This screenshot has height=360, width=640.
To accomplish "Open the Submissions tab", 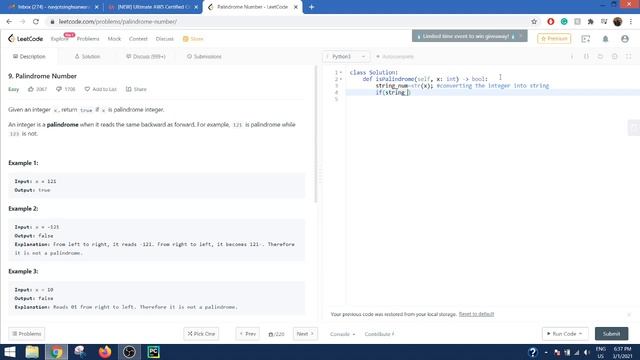I will pyautogui.click(x=204, y=56).
